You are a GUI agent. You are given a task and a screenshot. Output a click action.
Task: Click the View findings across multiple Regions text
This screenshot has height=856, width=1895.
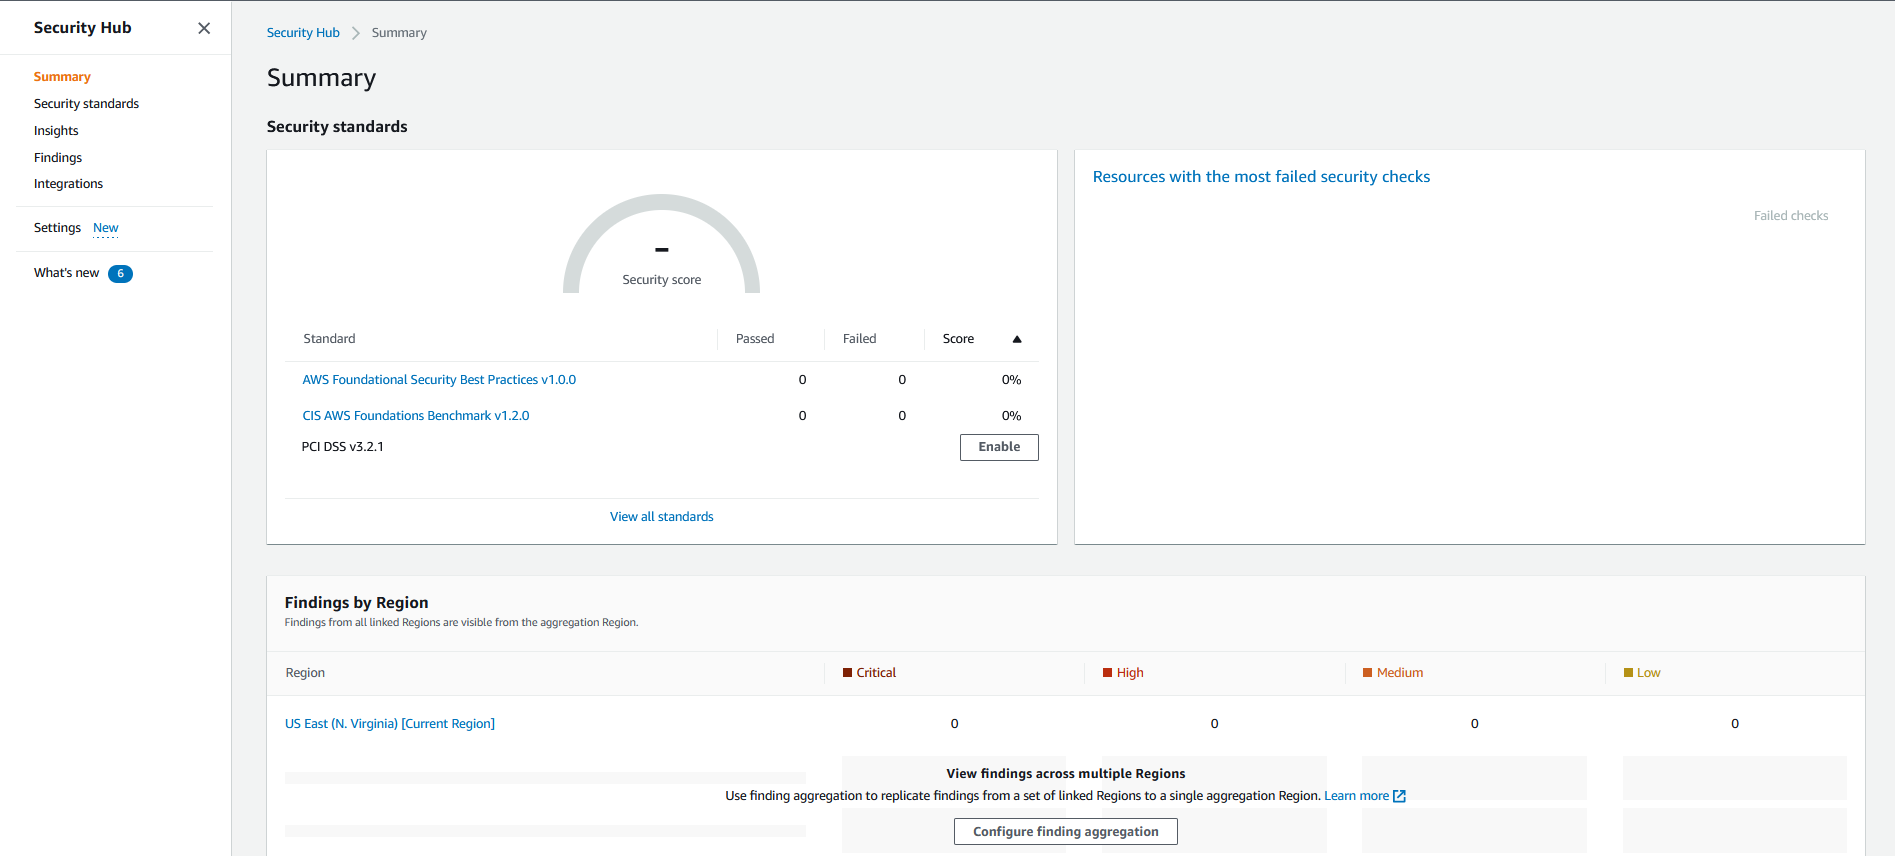[1066, 774]
